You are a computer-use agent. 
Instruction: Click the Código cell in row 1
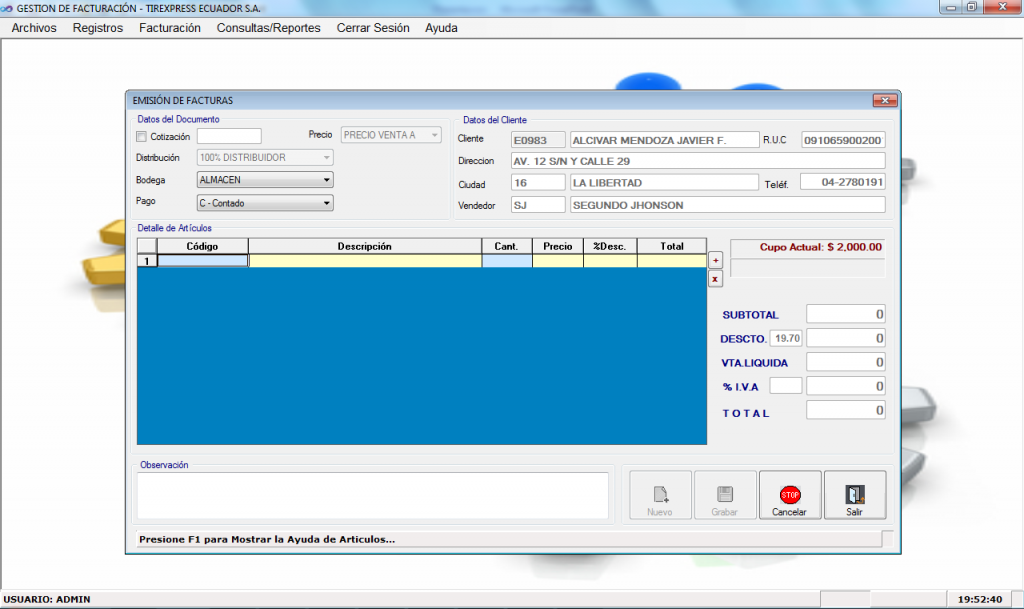point(203,261)
